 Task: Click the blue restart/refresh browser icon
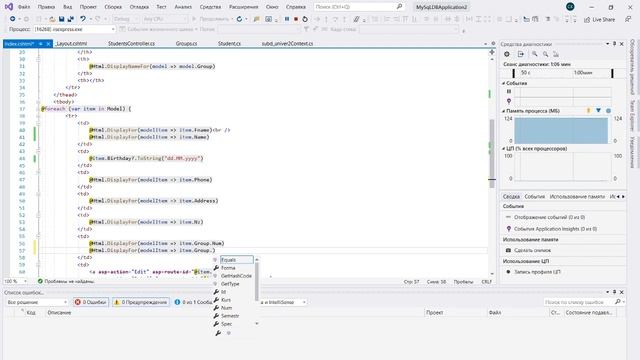click(x=239, y=19)
